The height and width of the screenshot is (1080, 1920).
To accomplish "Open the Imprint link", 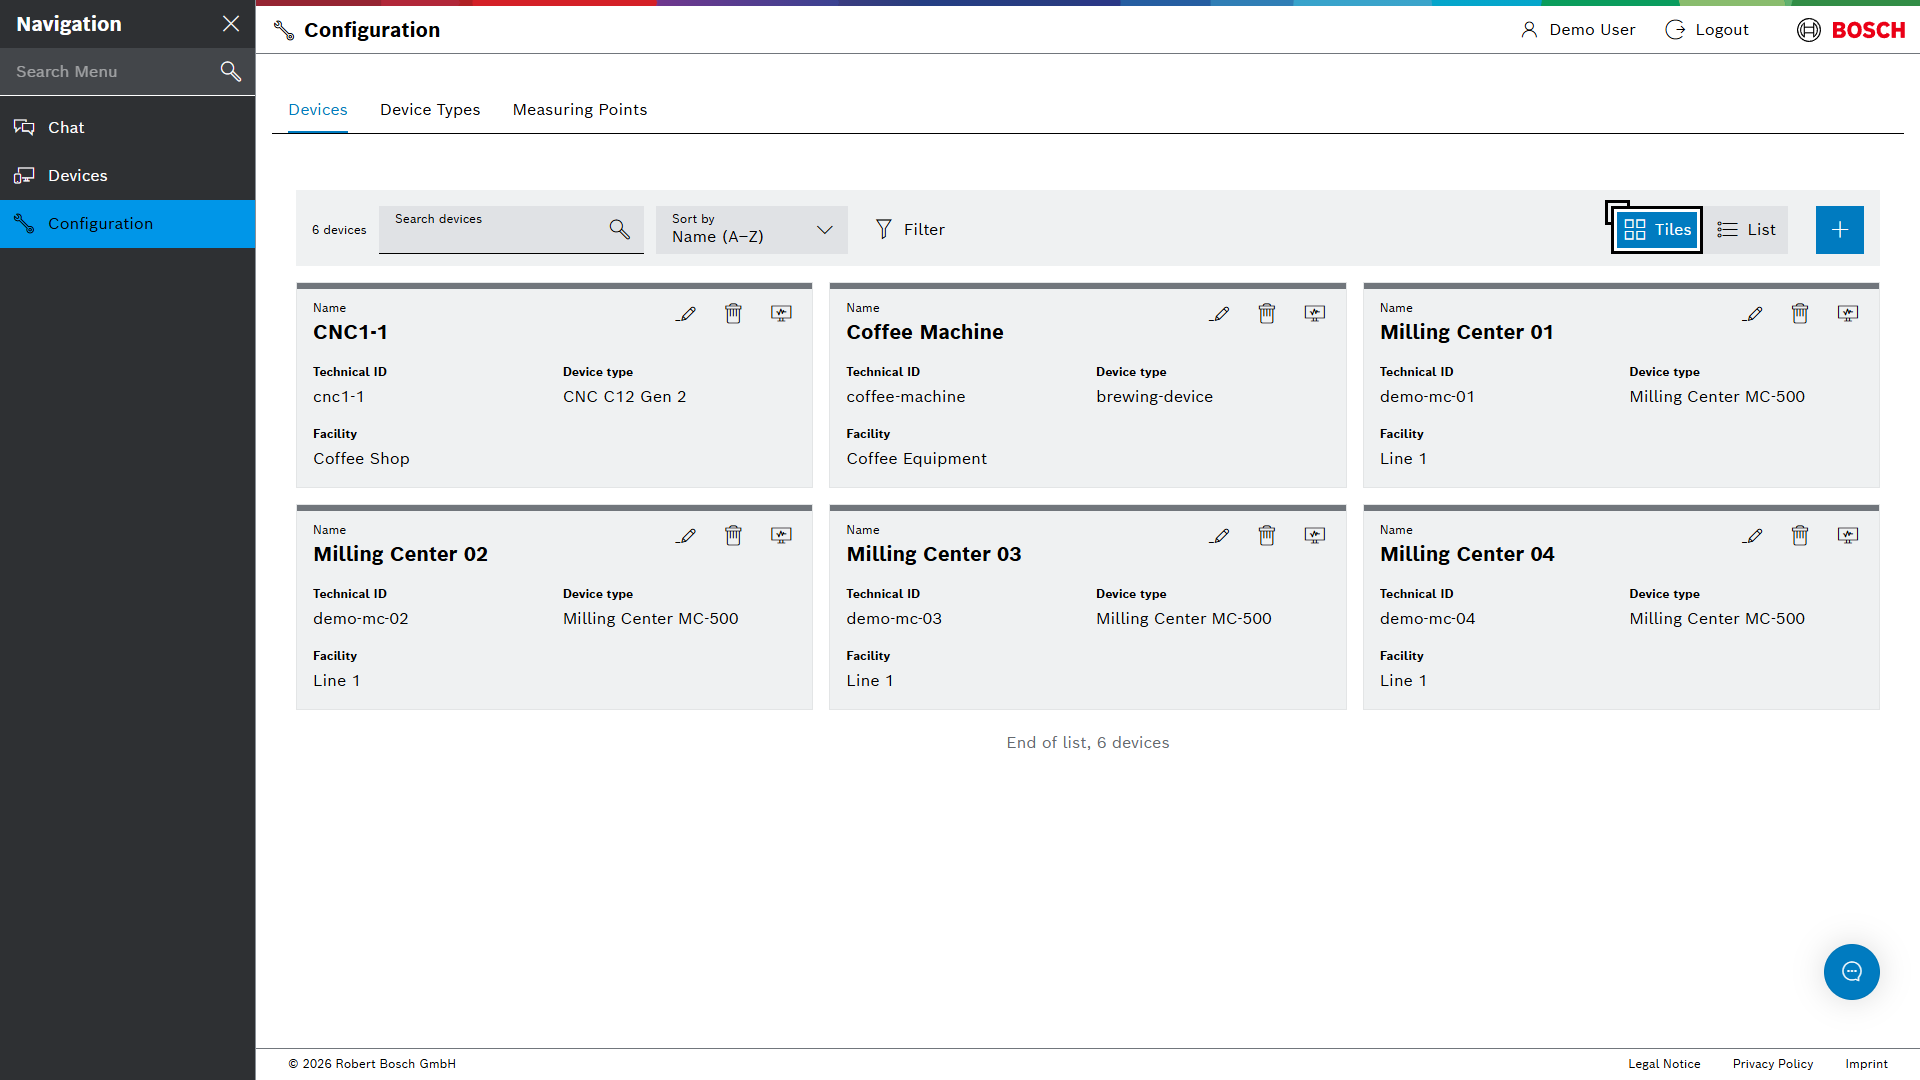I will point(1867,1064).
